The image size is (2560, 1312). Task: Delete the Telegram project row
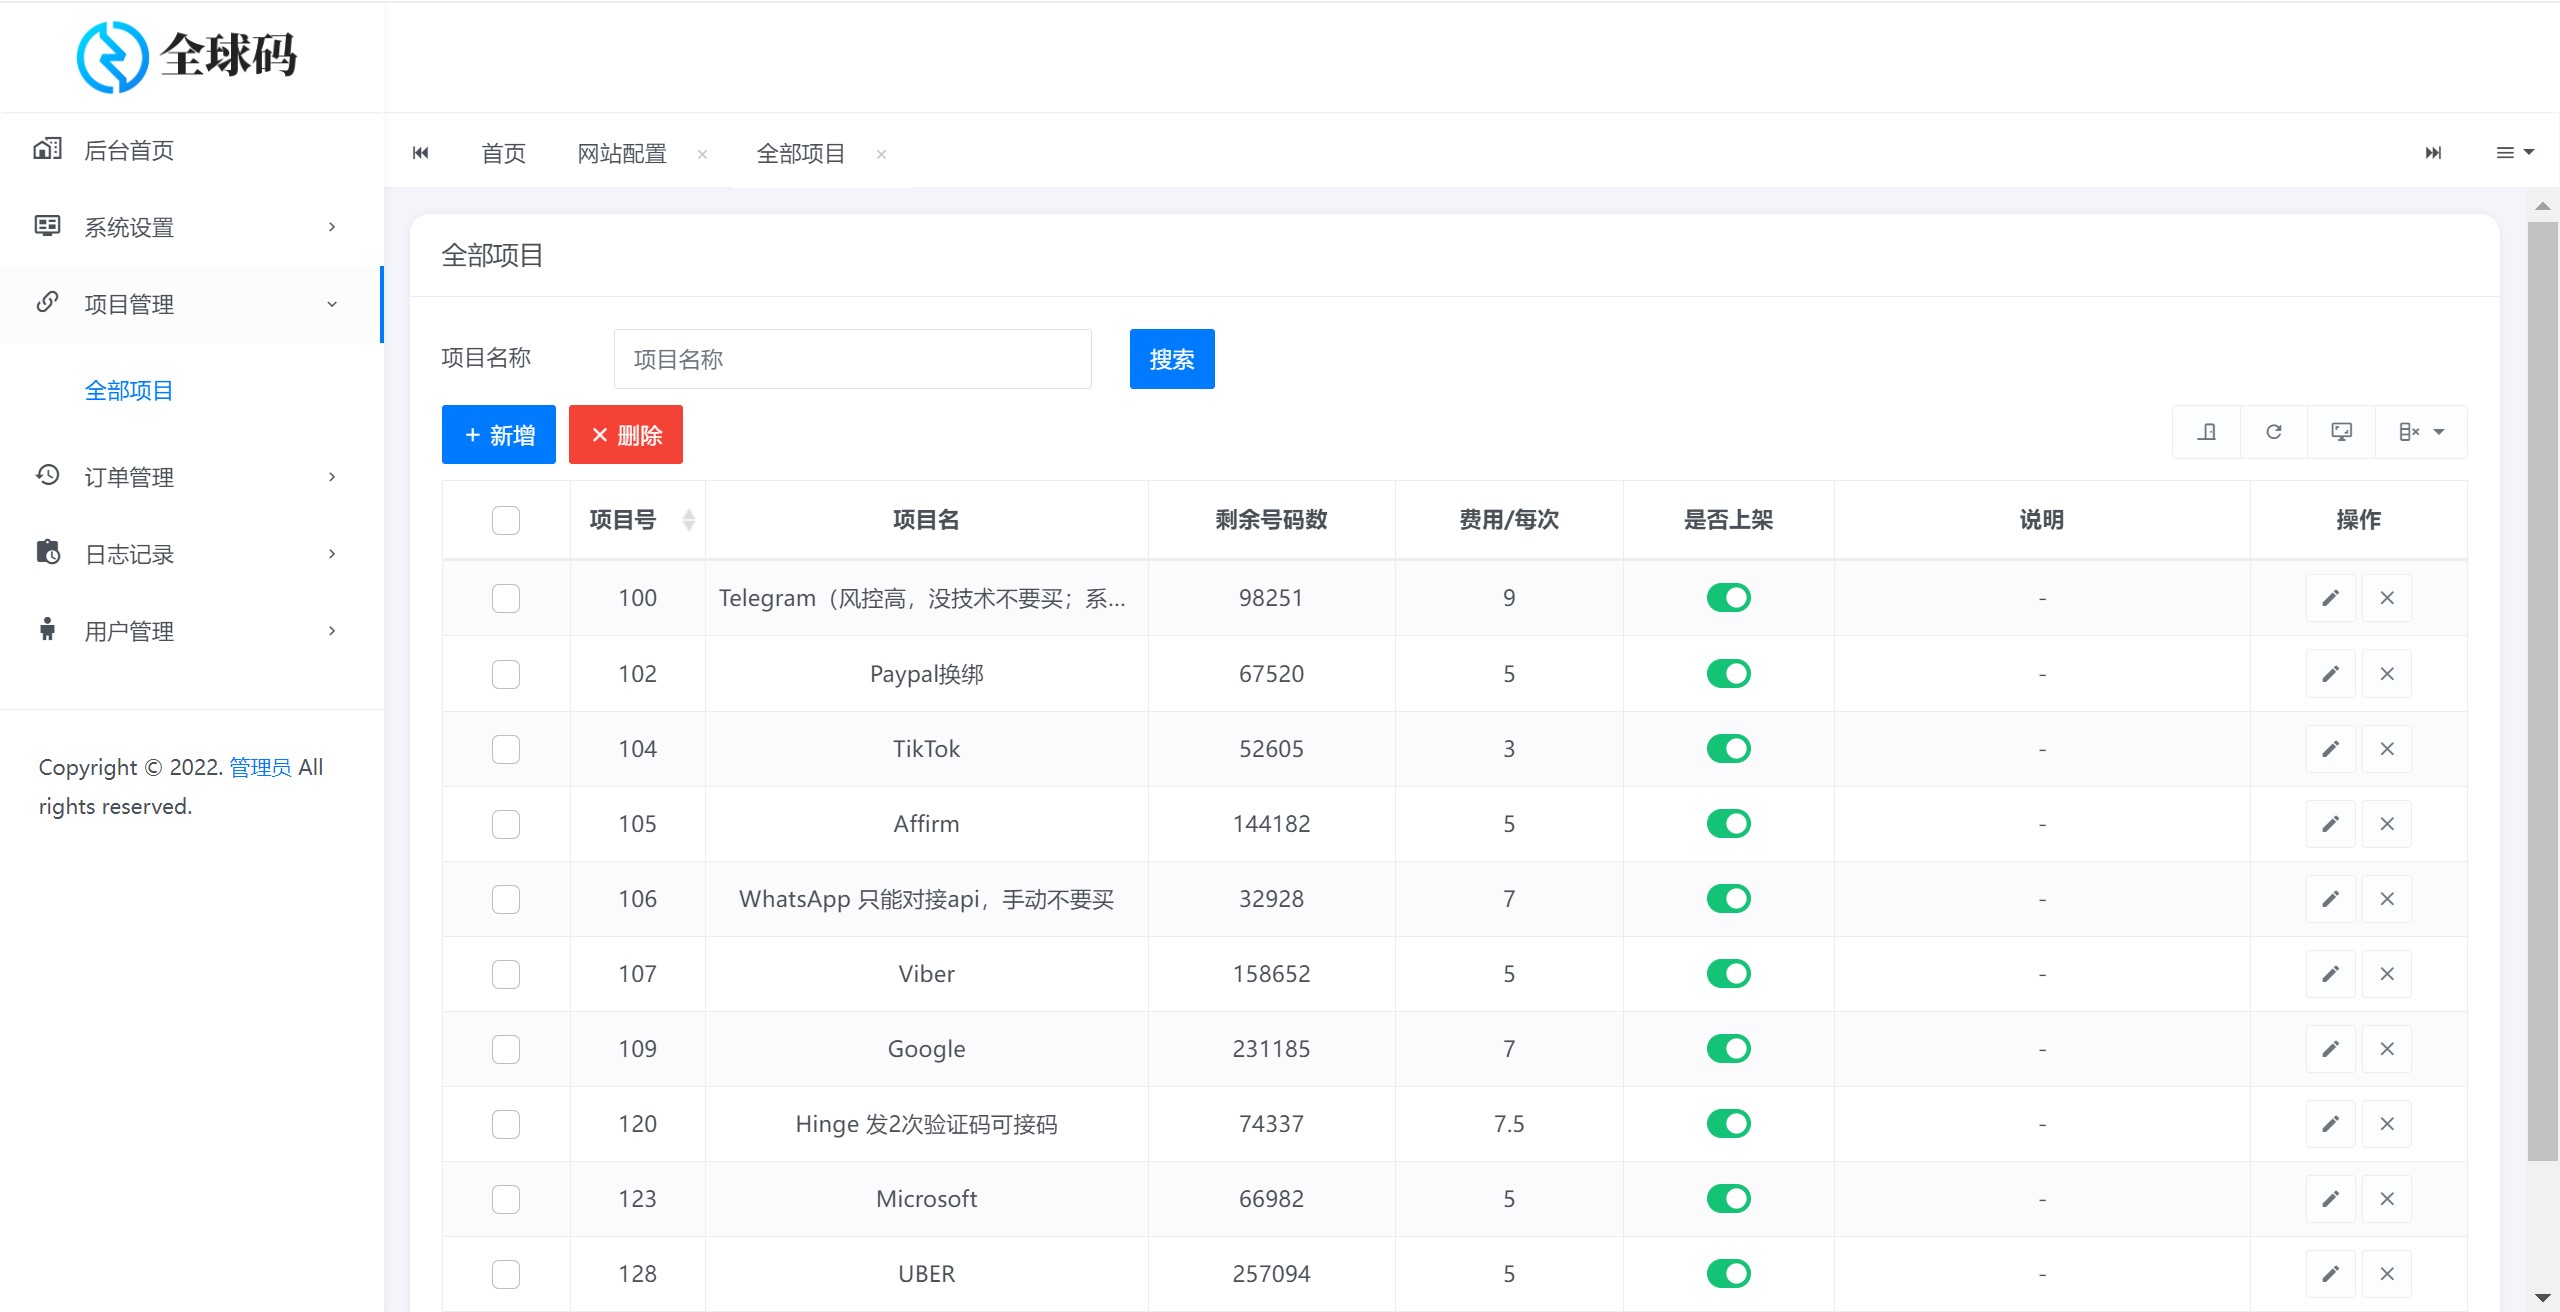tap(2387, 598)
